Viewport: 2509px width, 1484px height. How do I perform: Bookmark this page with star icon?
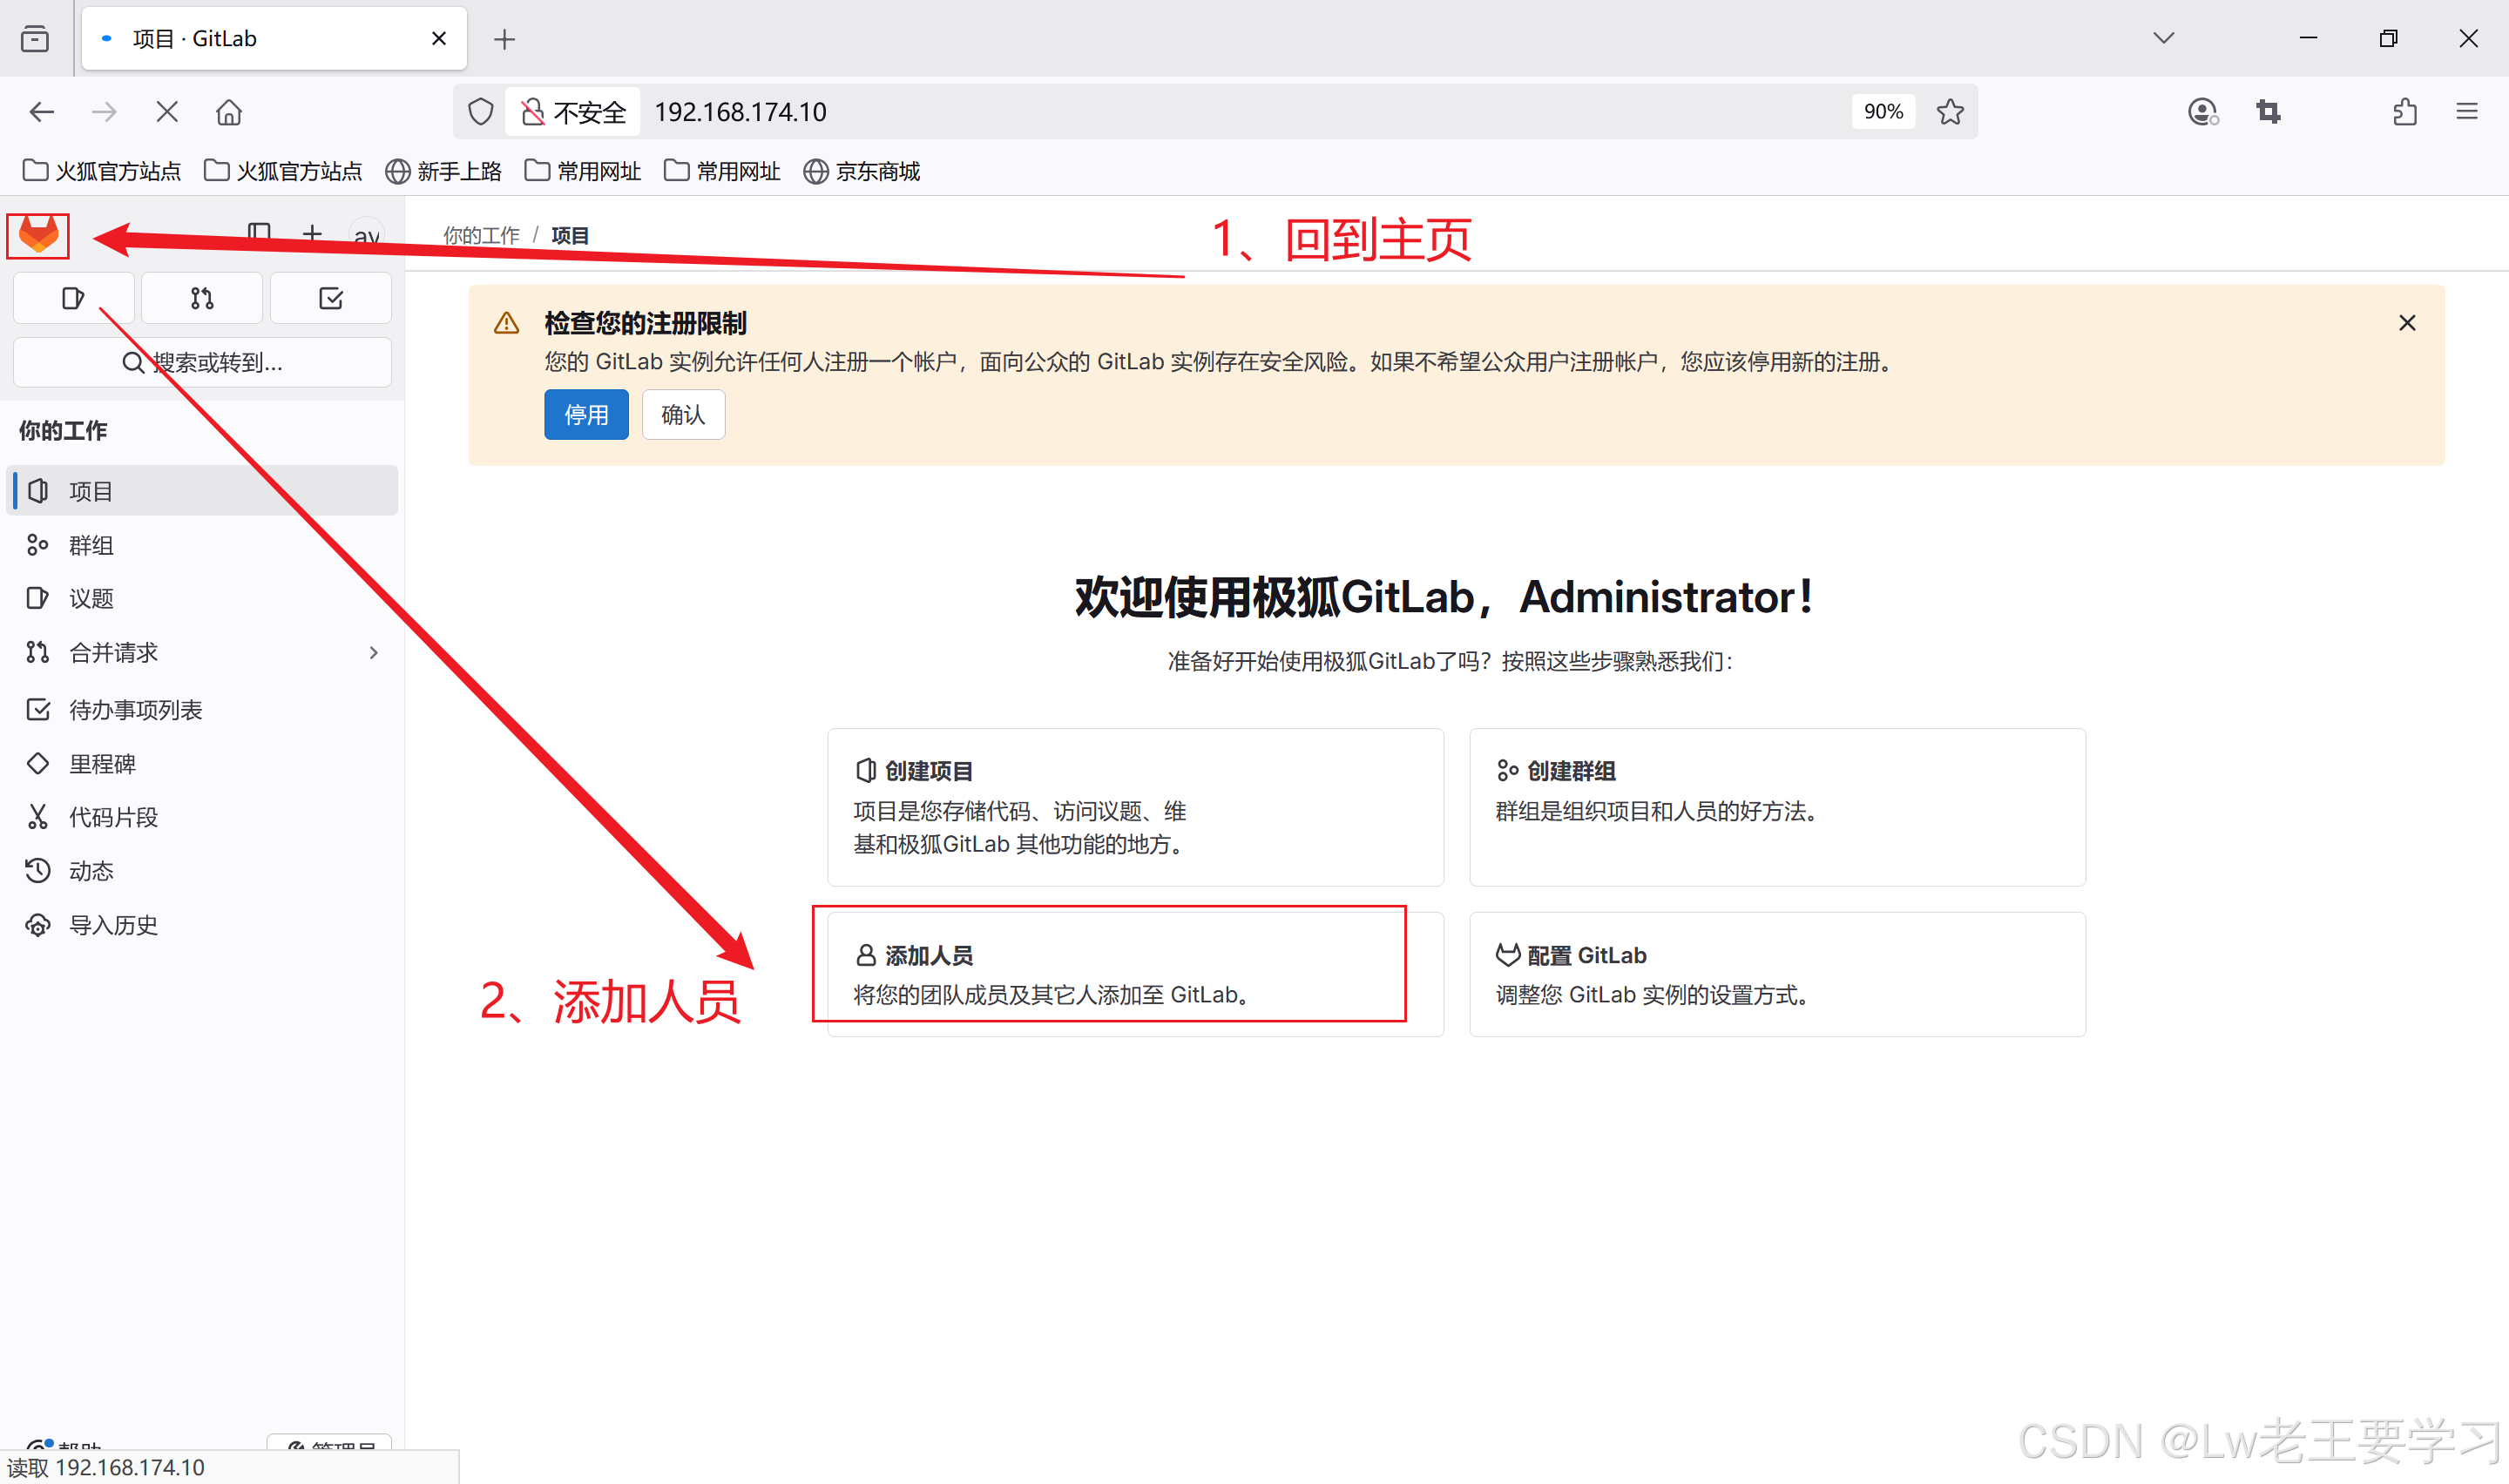point(1949,112)
